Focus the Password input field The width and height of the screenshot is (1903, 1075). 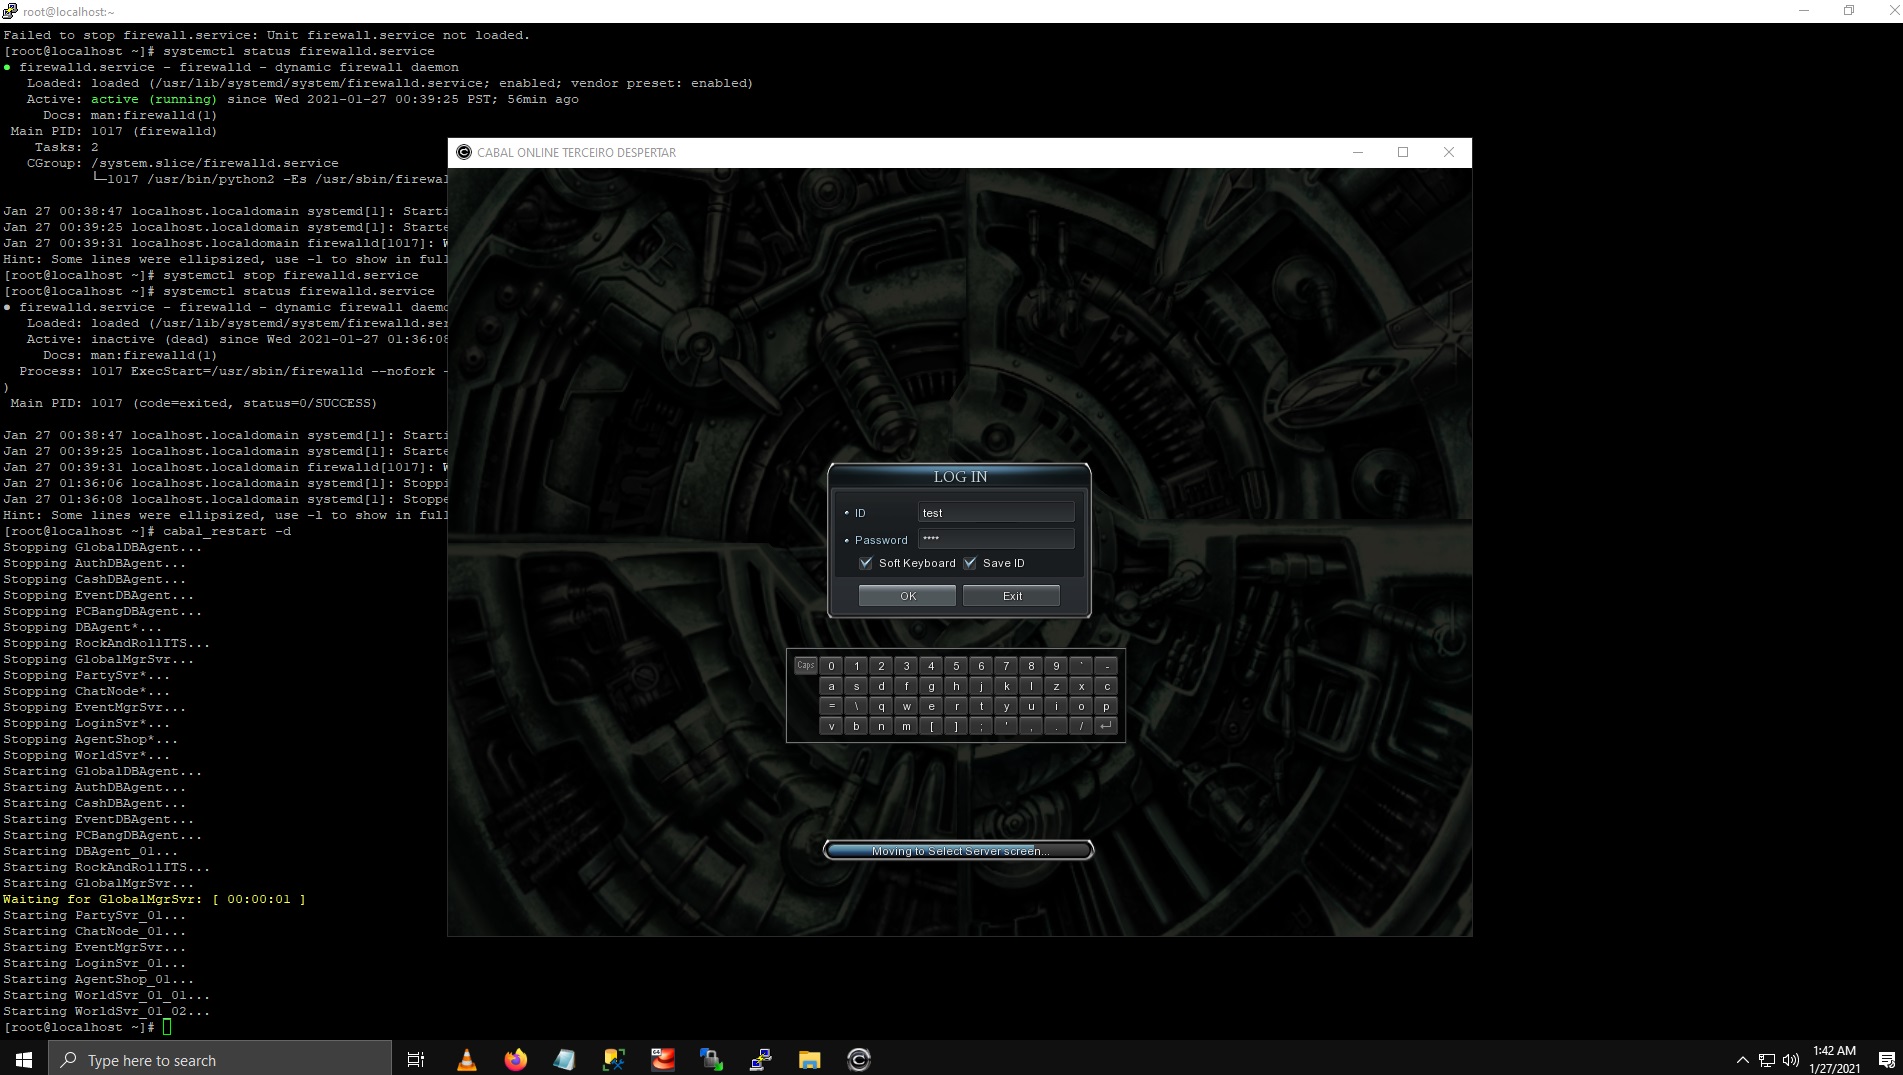[996, 539]
